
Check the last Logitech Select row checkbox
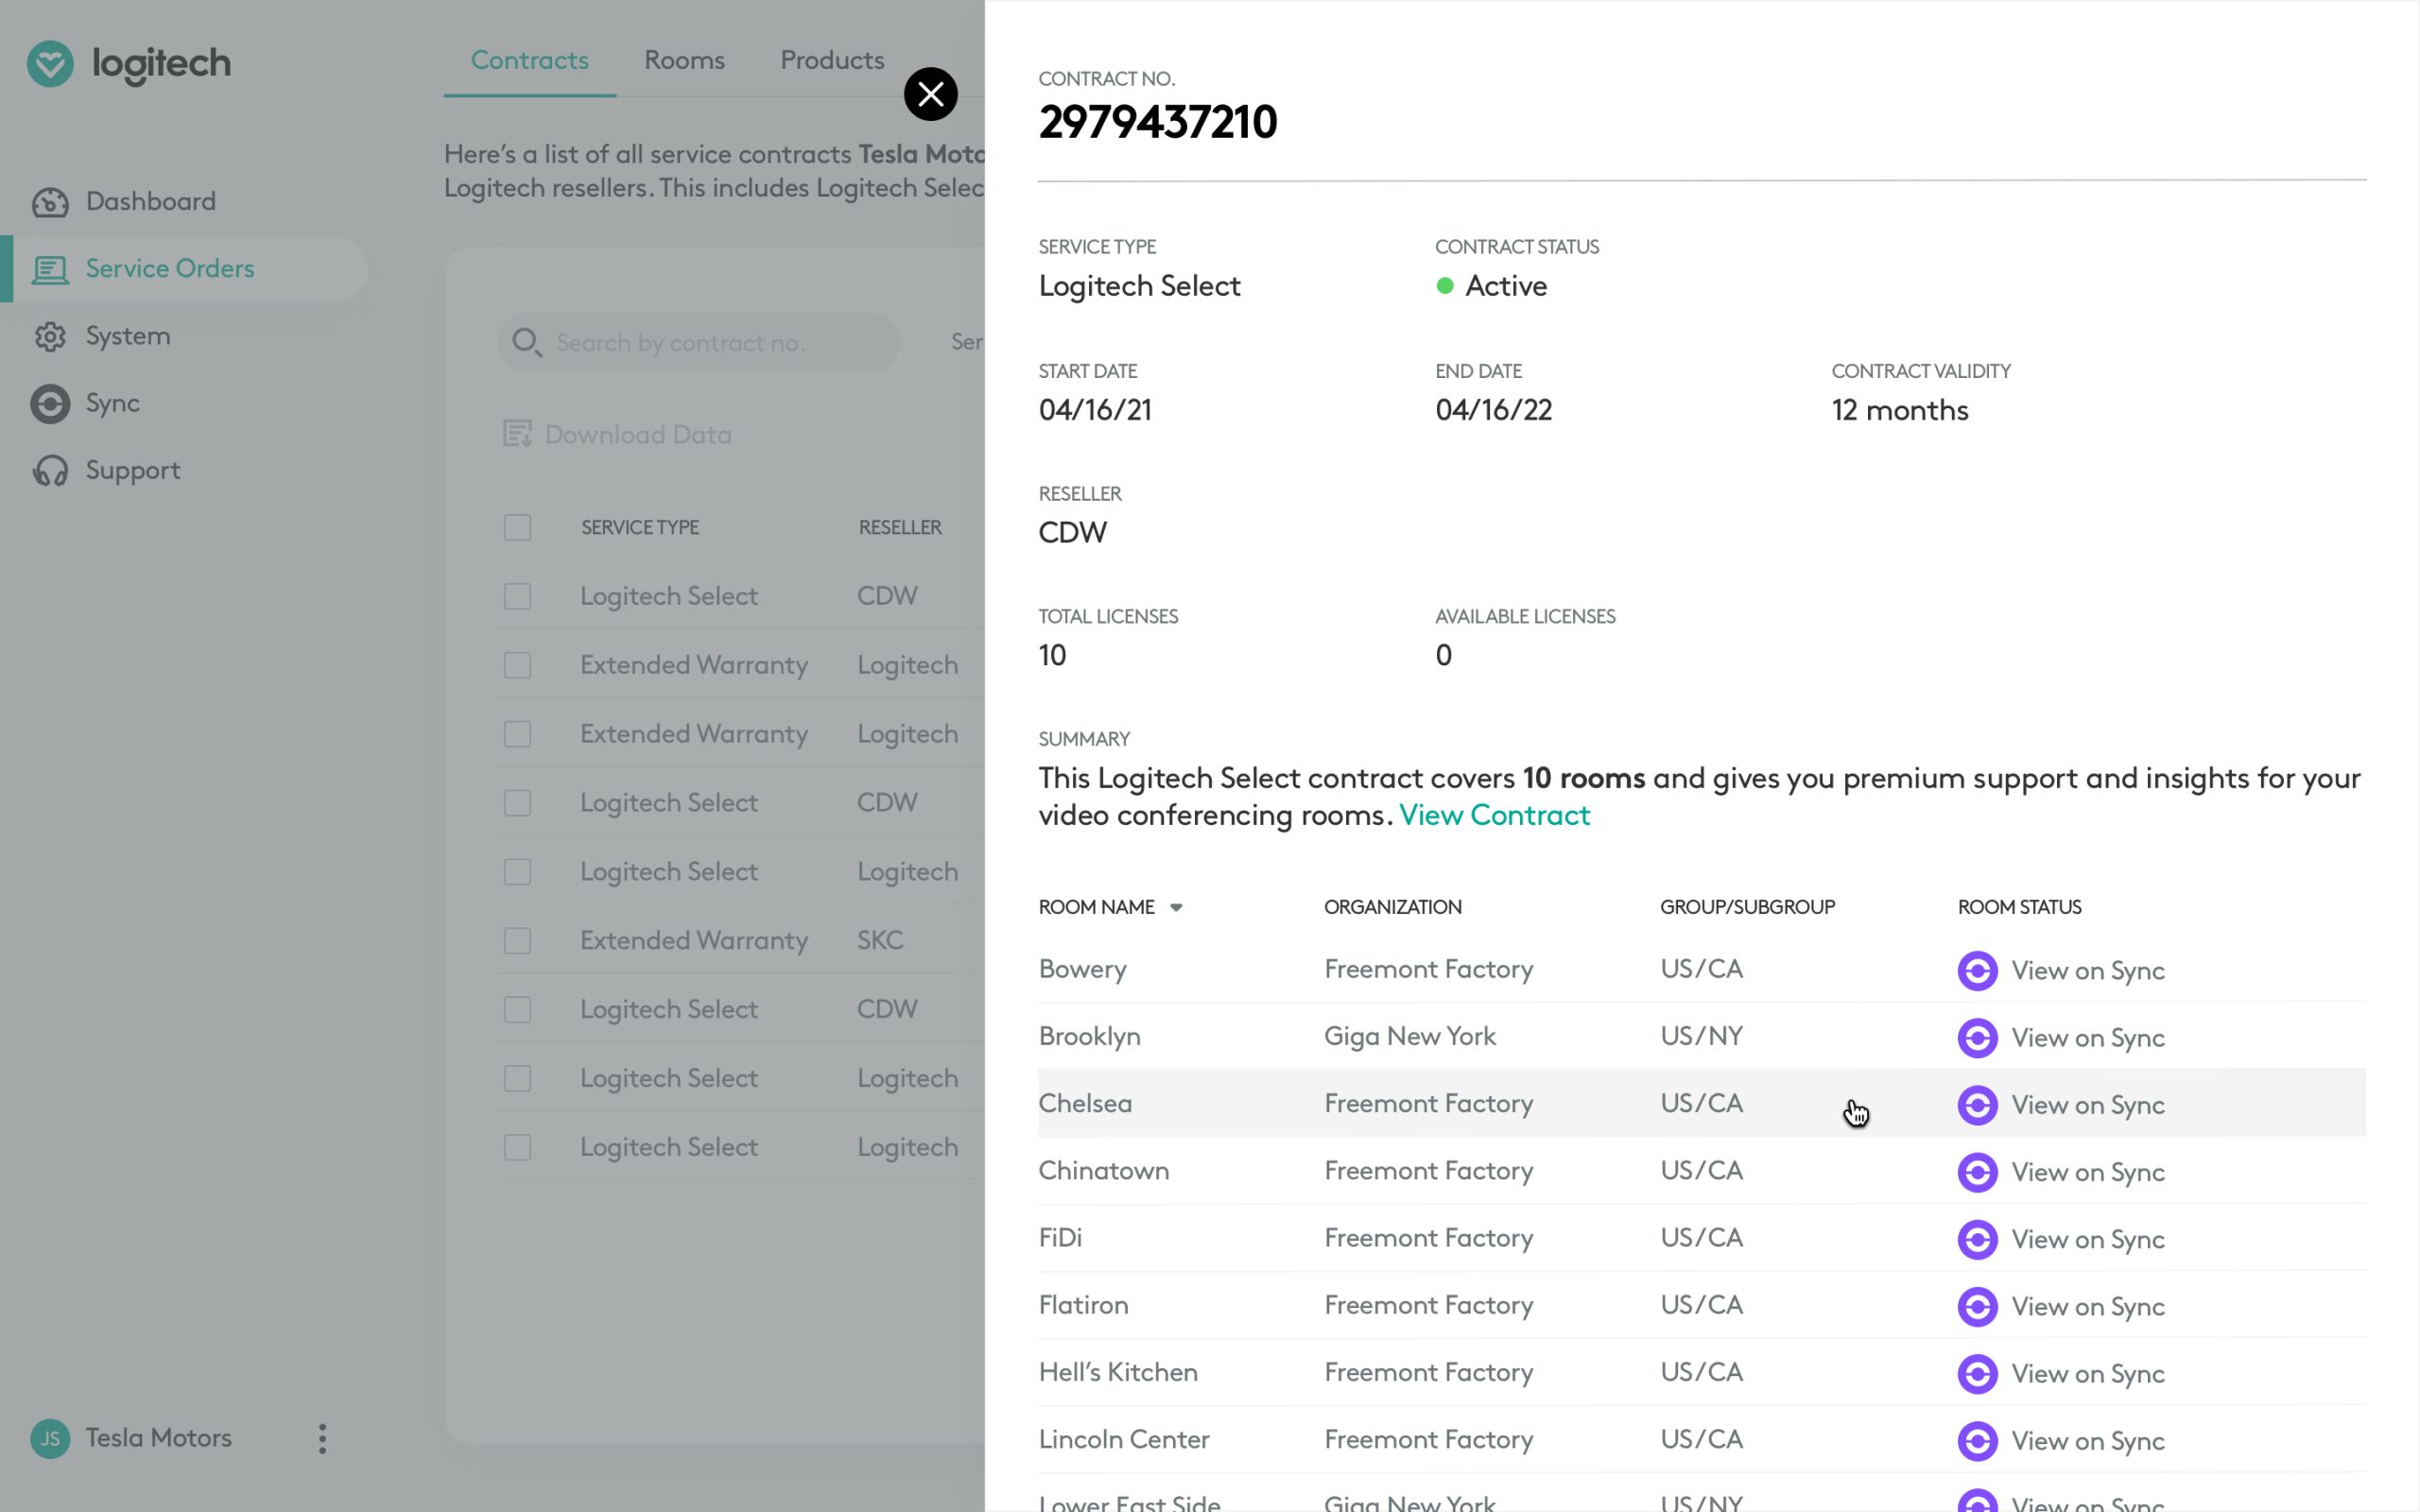[x=517, y=1147]
